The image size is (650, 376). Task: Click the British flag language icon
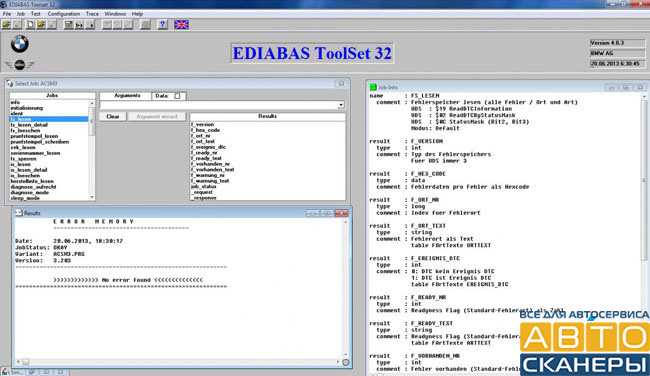pyautogui.click(x=181, y=25)
